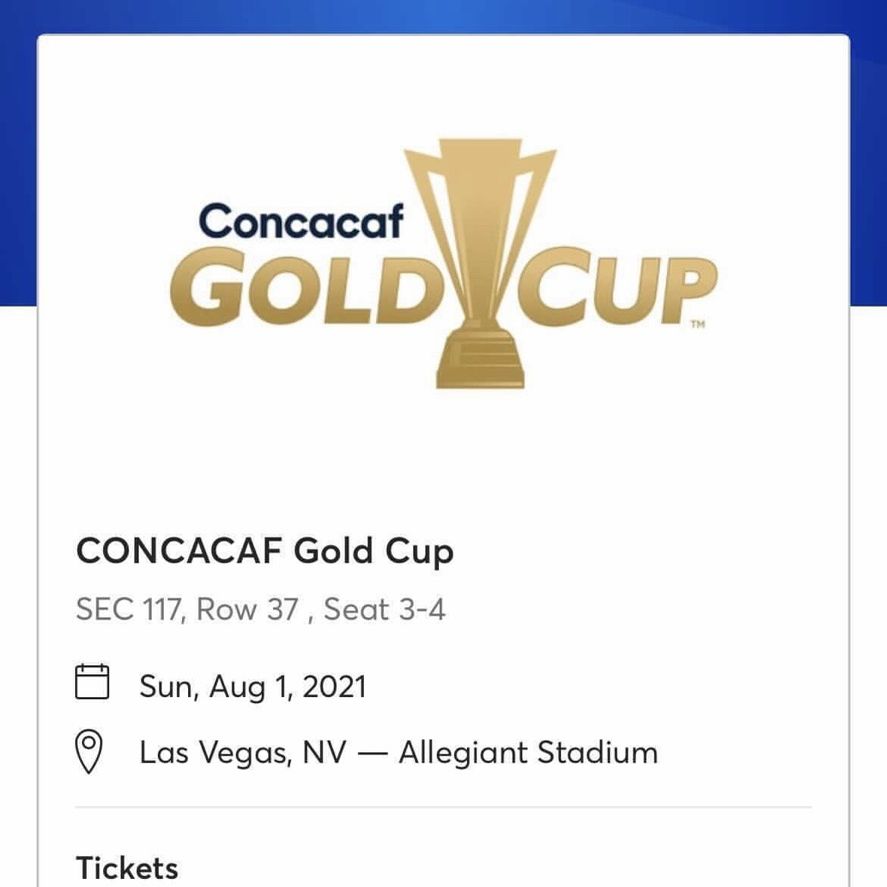Select the Row 37 text
This screenshot has height=887, width=887.
click(247, 610)
